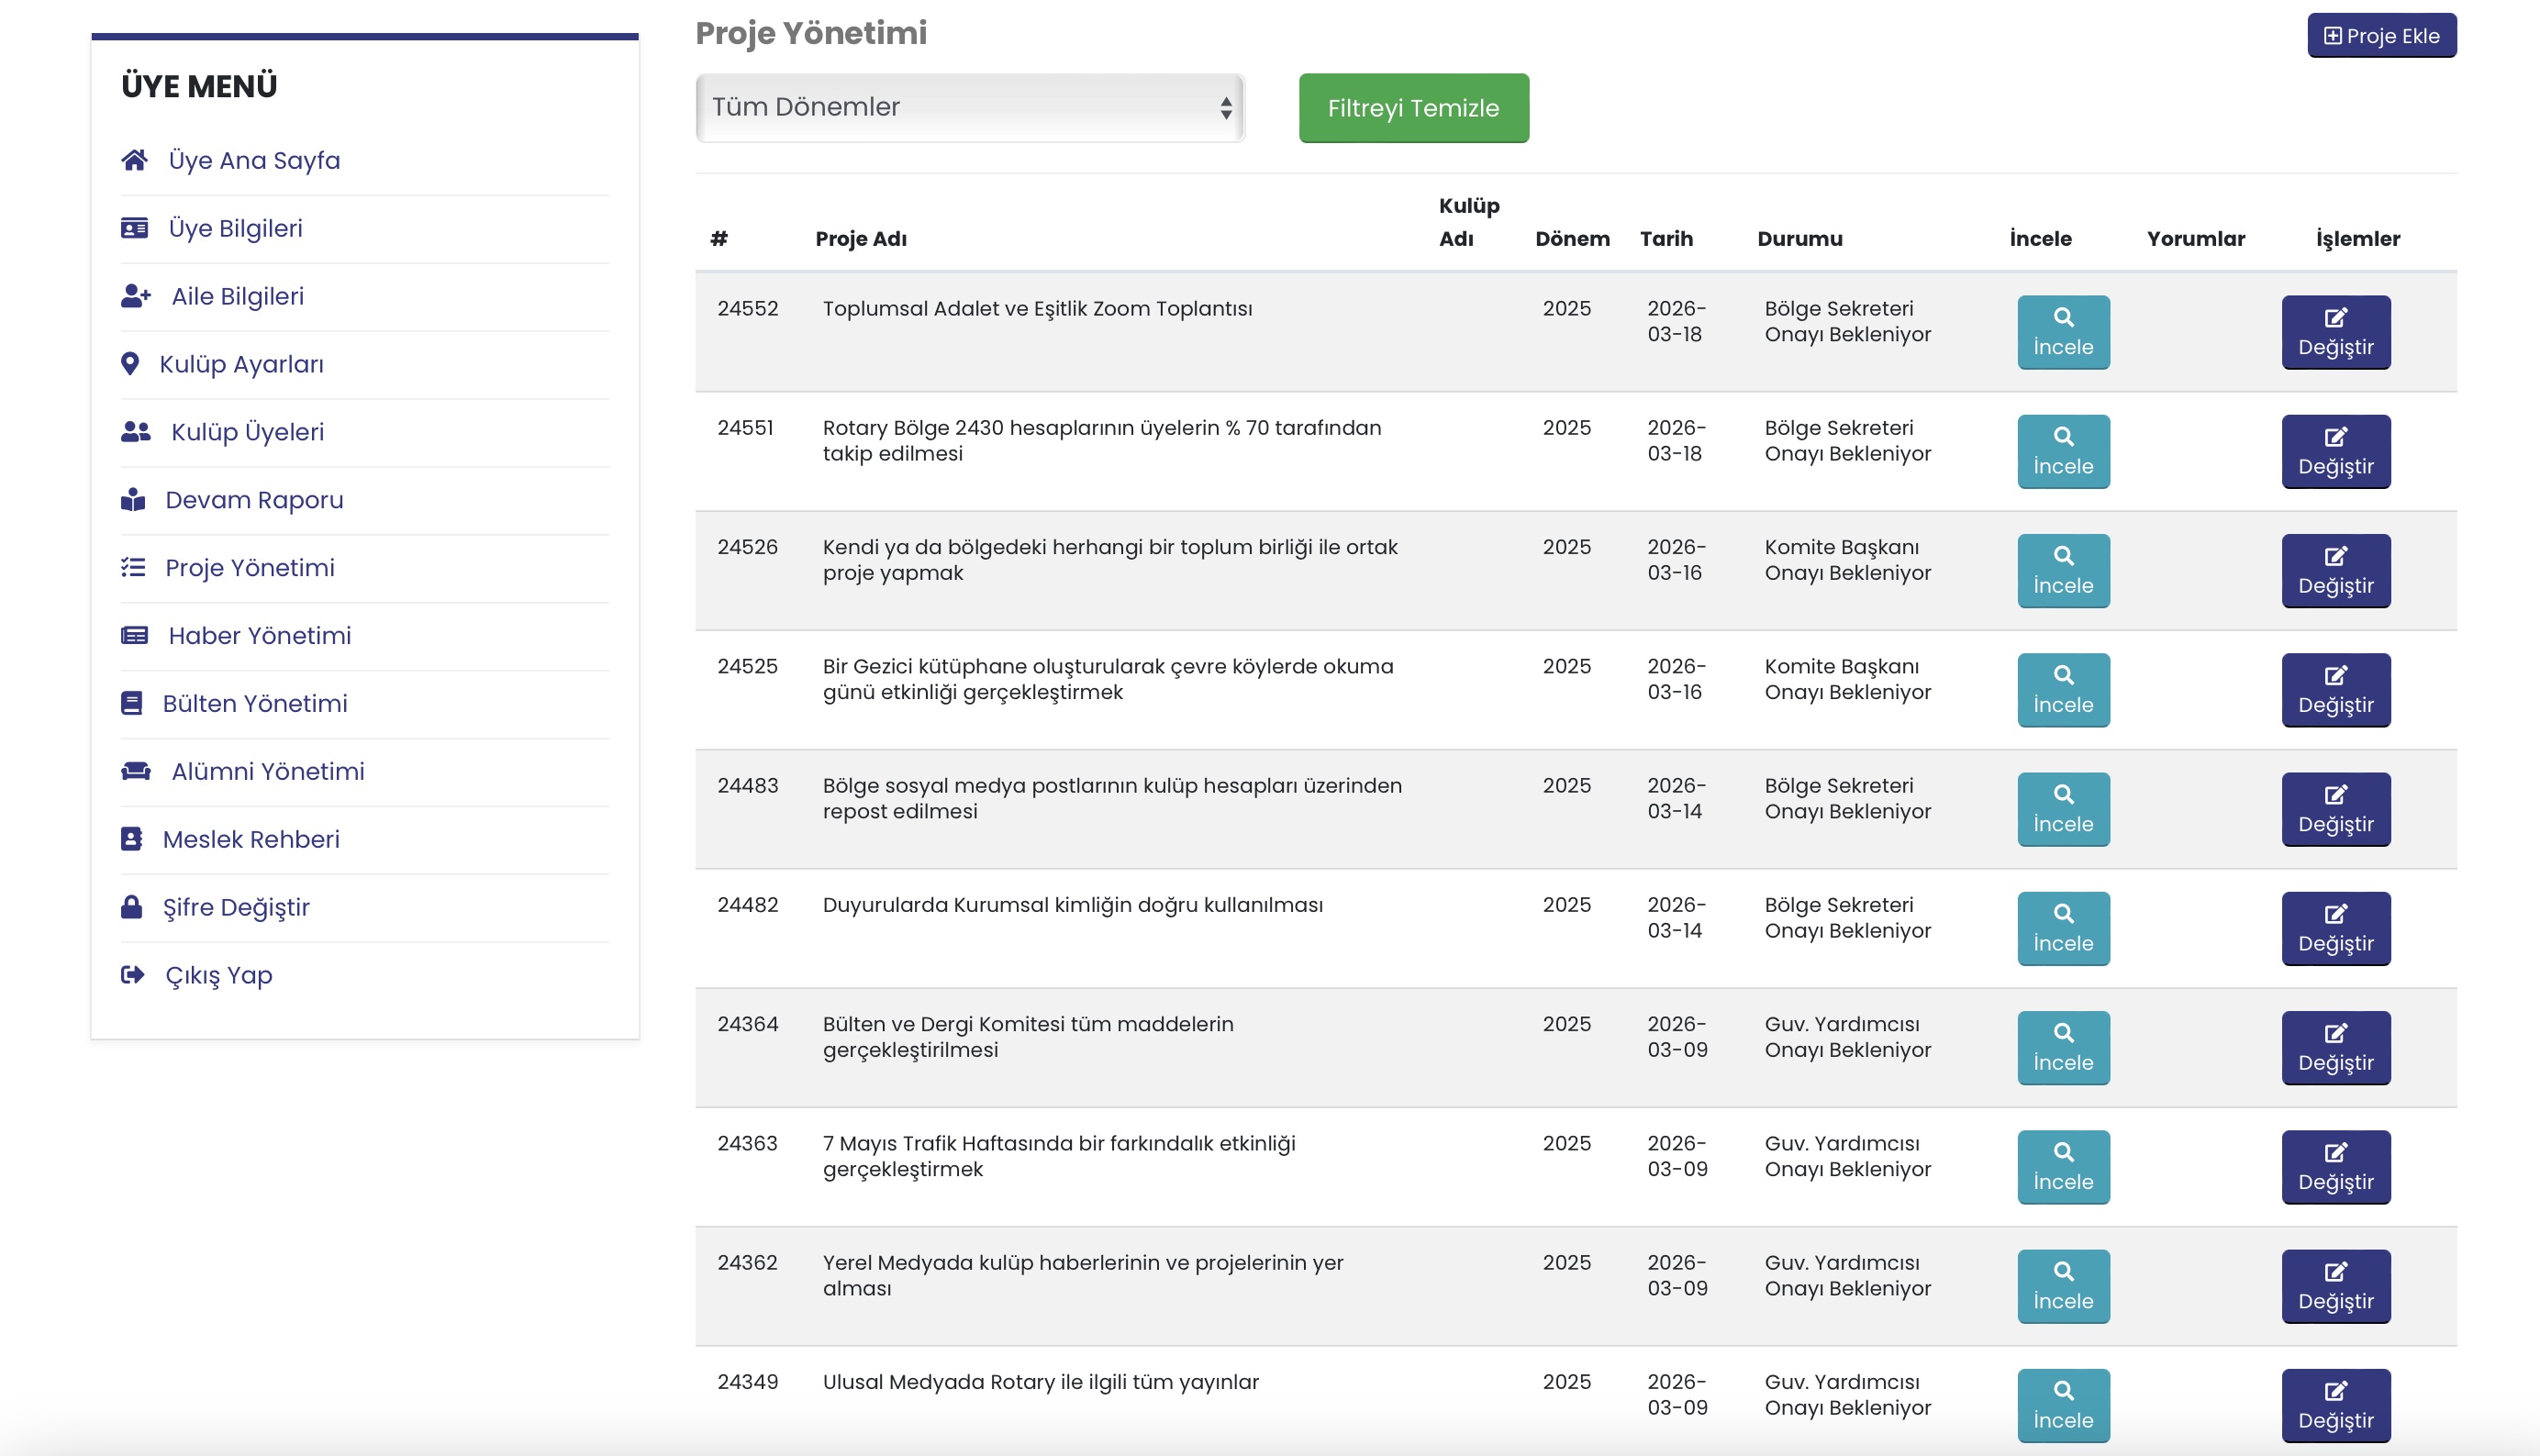Click the lock icon for Şifre Değiştir
The width and height of the screenshot is (2540, 1456).
pyautogui.click(x=131, y=907)
